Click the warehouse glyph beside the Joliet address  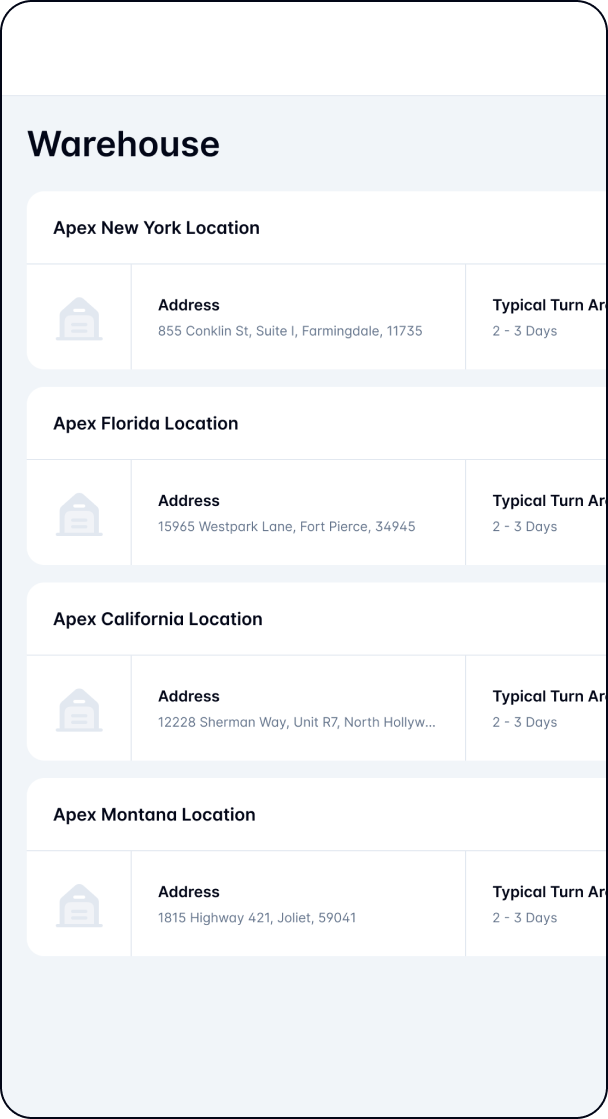click(79, 904)
